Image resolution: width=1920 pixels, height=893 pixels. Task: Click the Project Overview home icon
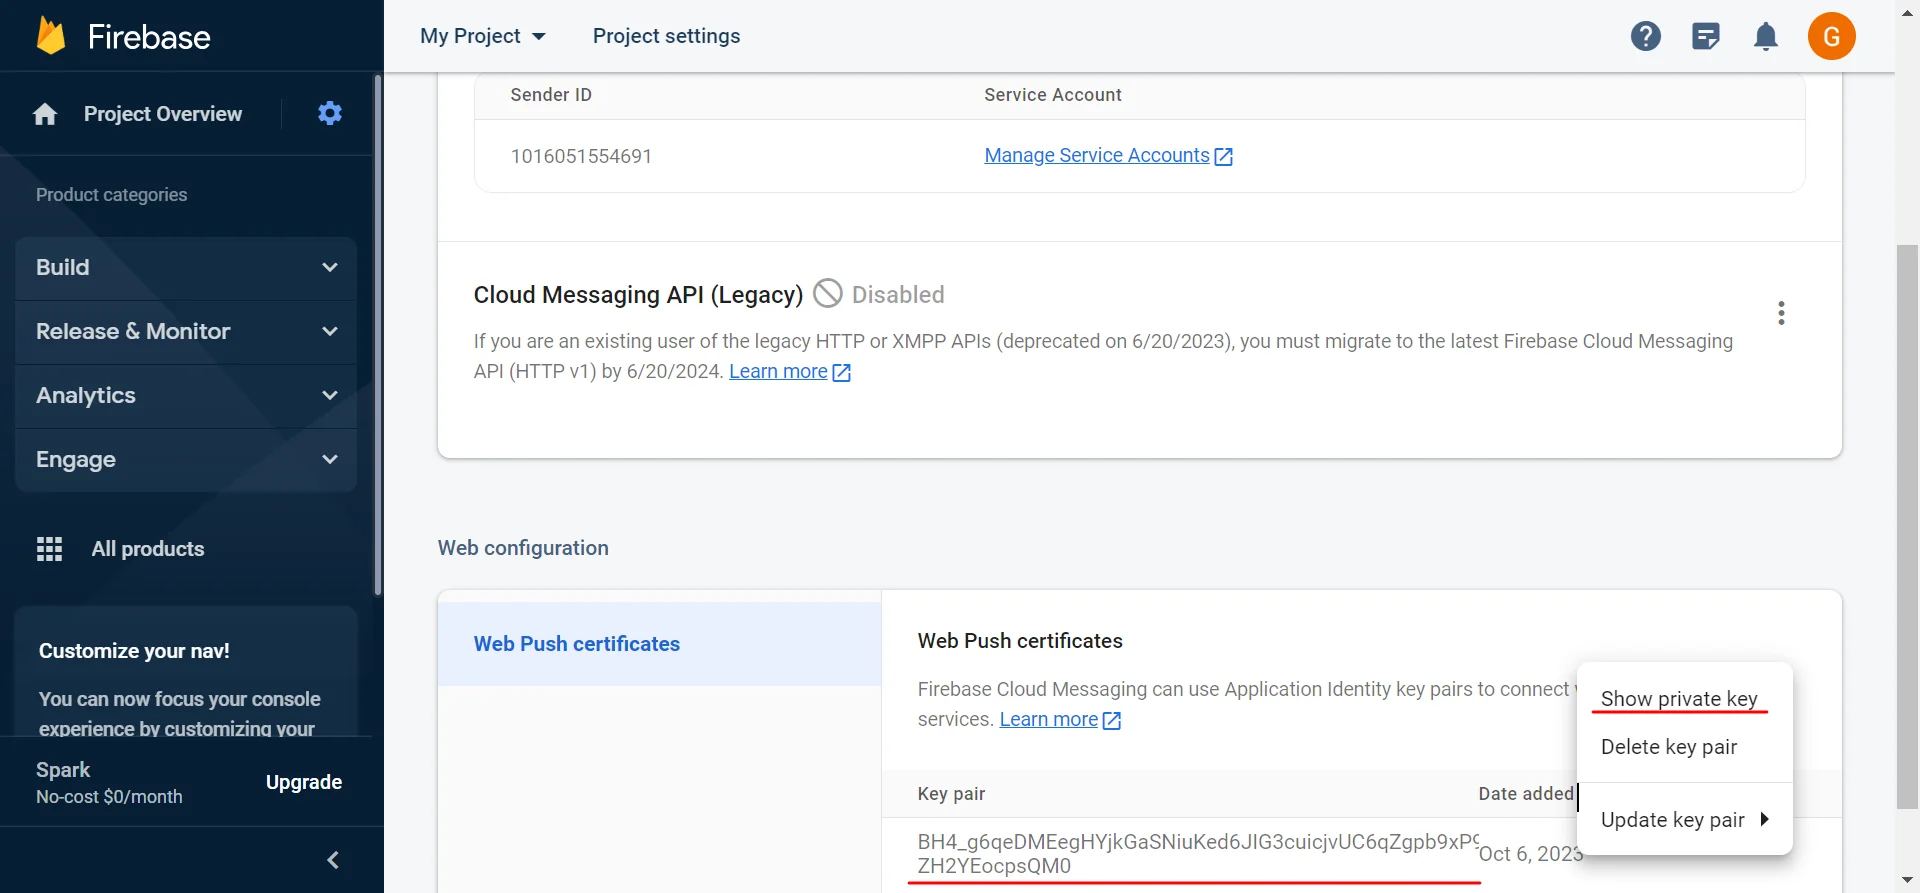point(45,114)
